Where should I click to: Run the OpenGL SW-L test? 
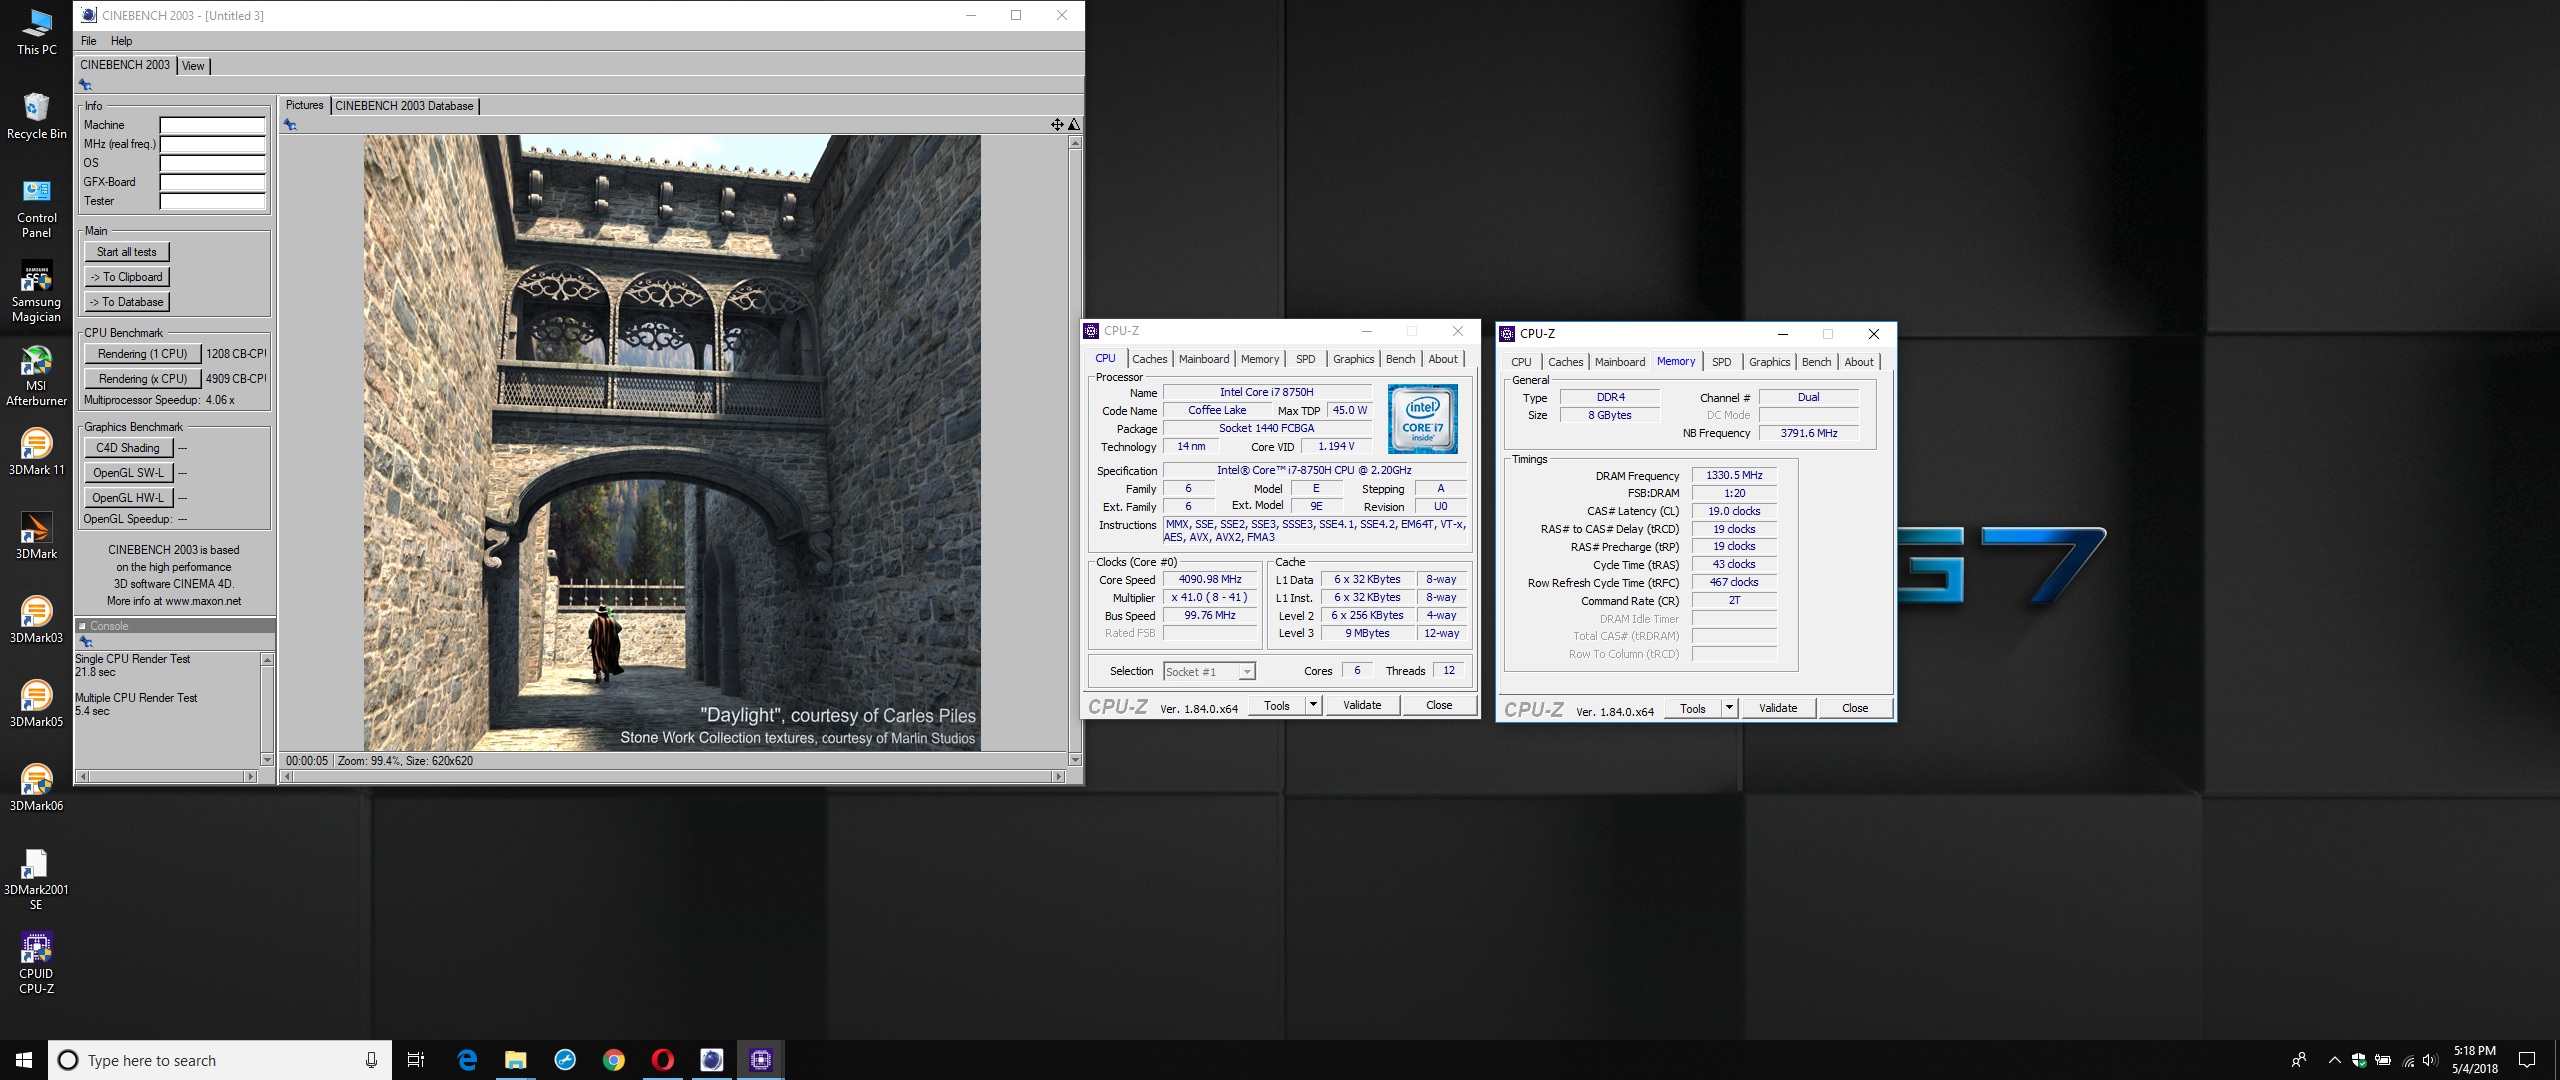[129, 473]
